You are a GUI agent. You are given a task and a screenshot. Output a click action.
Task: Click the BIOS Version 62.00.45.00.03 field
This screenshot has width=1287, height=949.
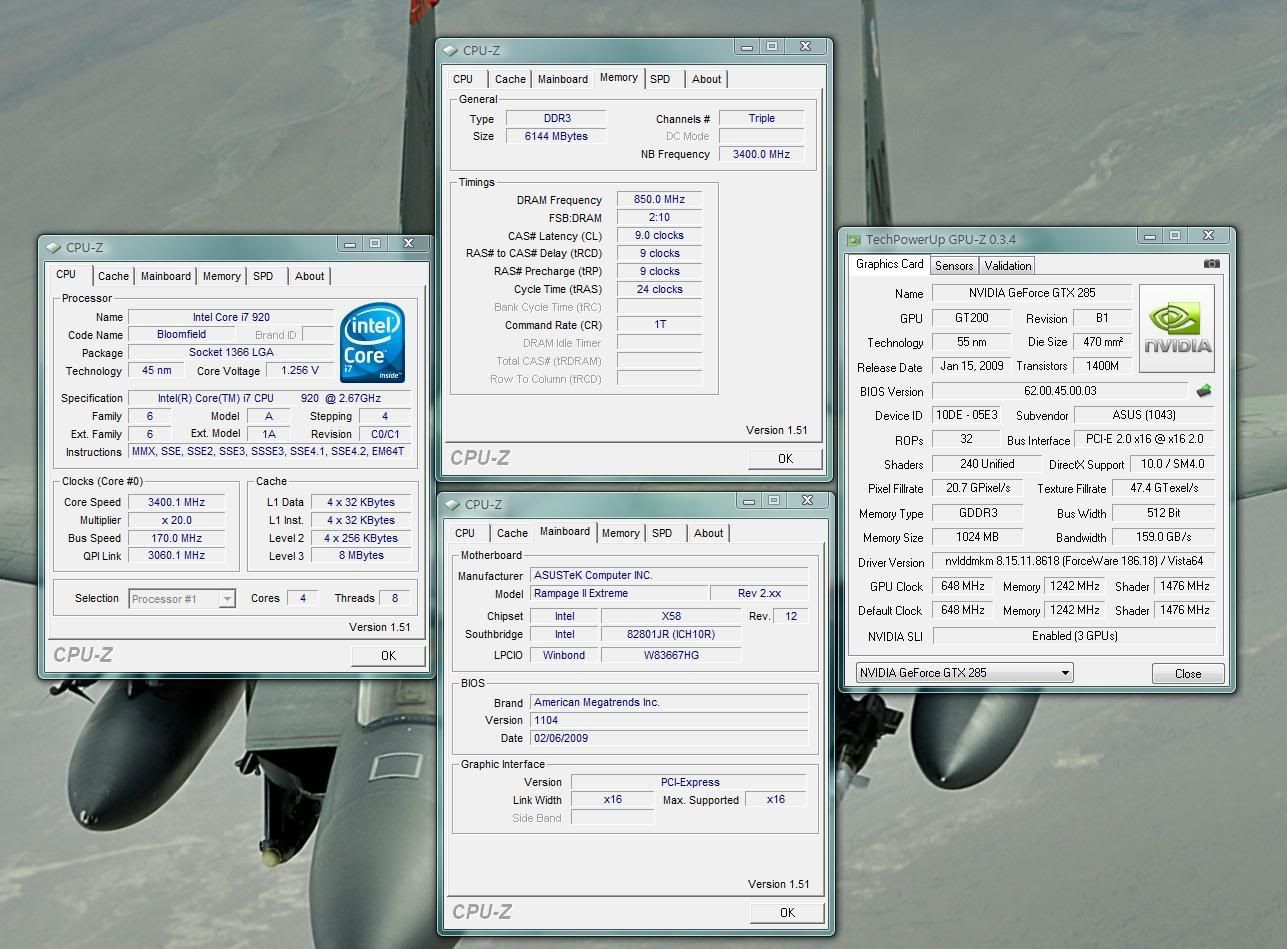coord(1060,391)
